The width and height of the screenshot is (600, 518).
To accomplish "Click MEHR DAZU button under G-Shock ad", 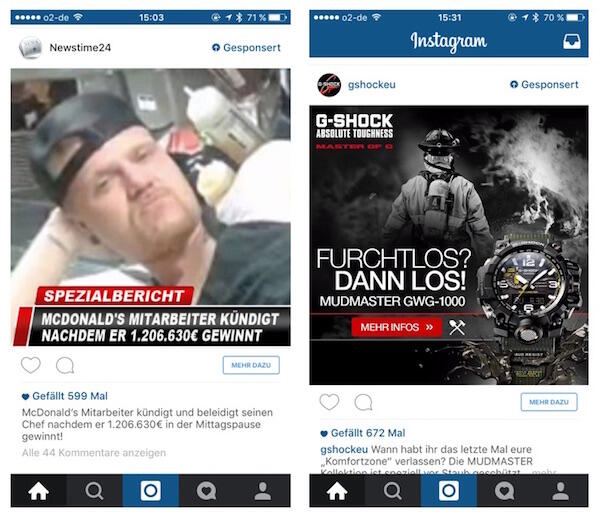I will 549,402.
